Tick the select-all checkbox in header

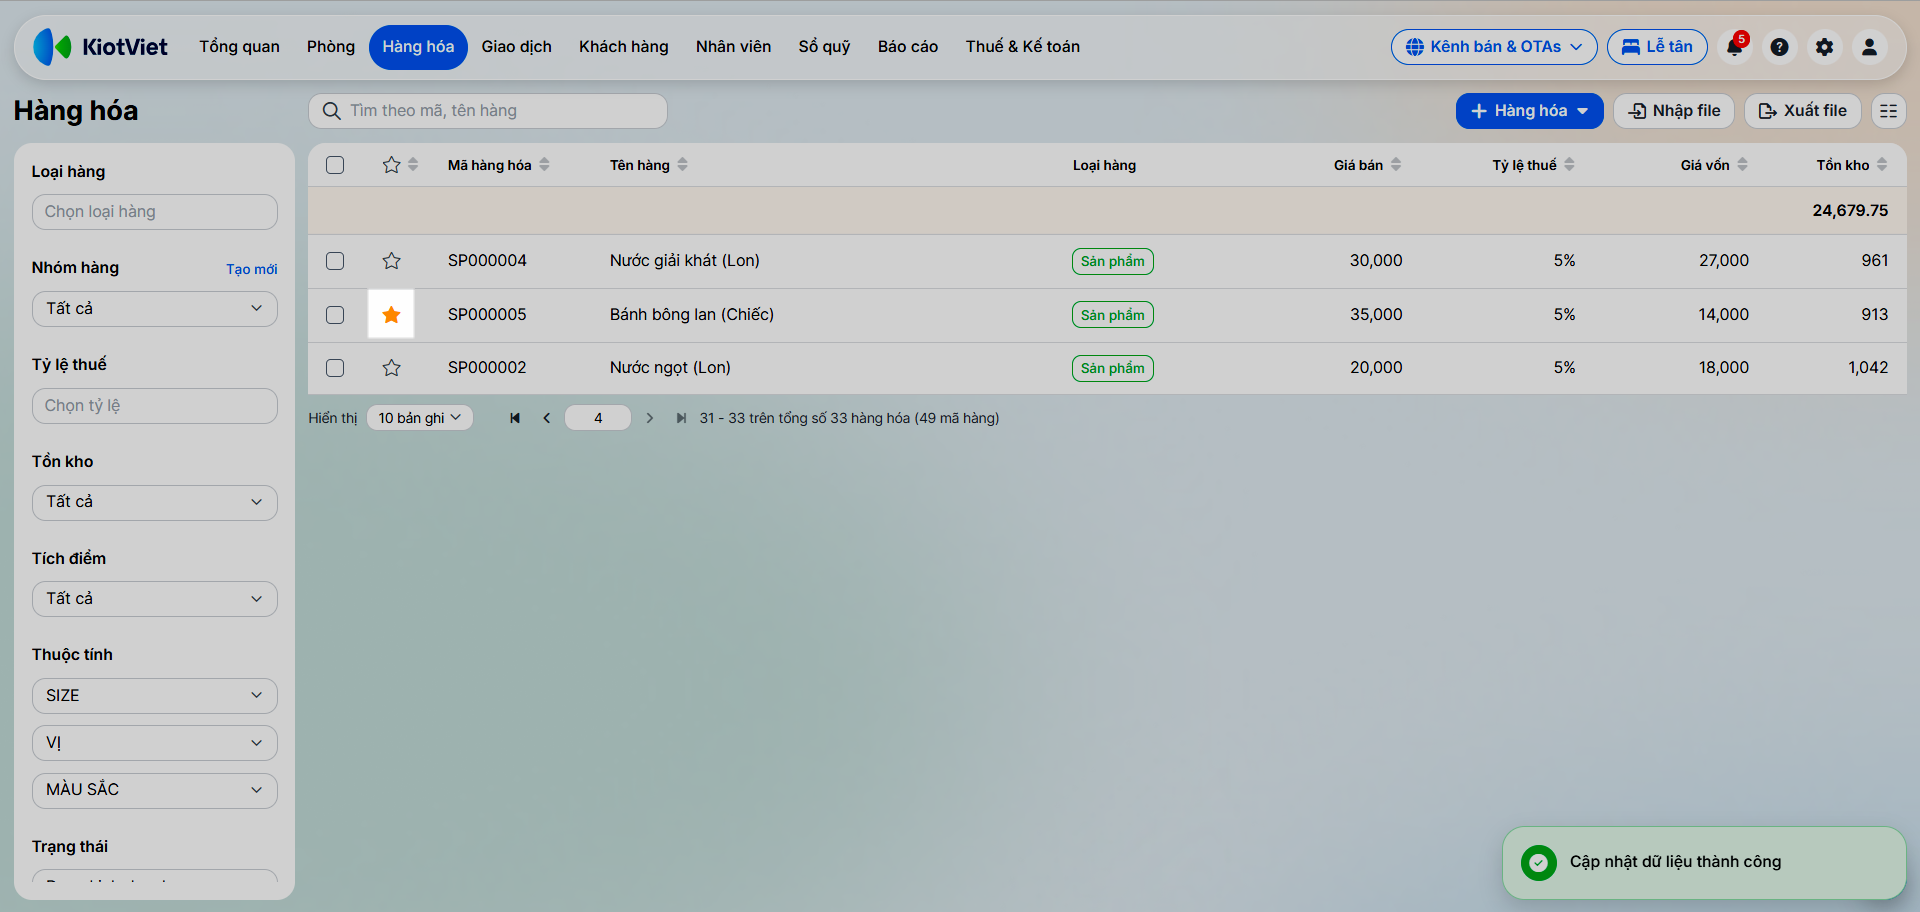(x=335, y=165)
